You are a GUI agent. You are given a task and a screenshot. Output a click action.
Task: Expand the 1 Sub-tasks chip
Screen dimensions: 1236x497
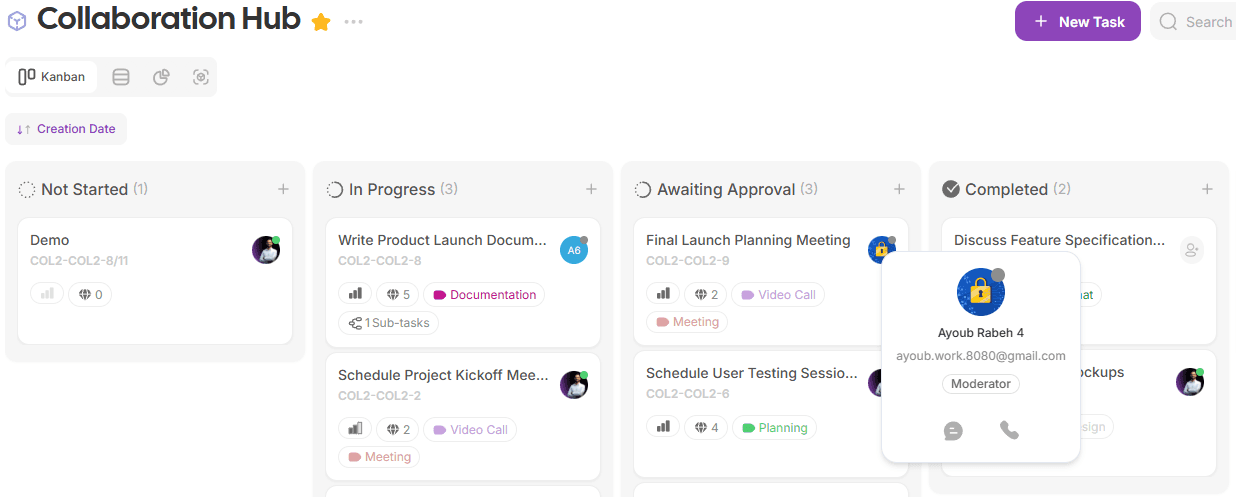pyautogui.click(x=389, y=323)
